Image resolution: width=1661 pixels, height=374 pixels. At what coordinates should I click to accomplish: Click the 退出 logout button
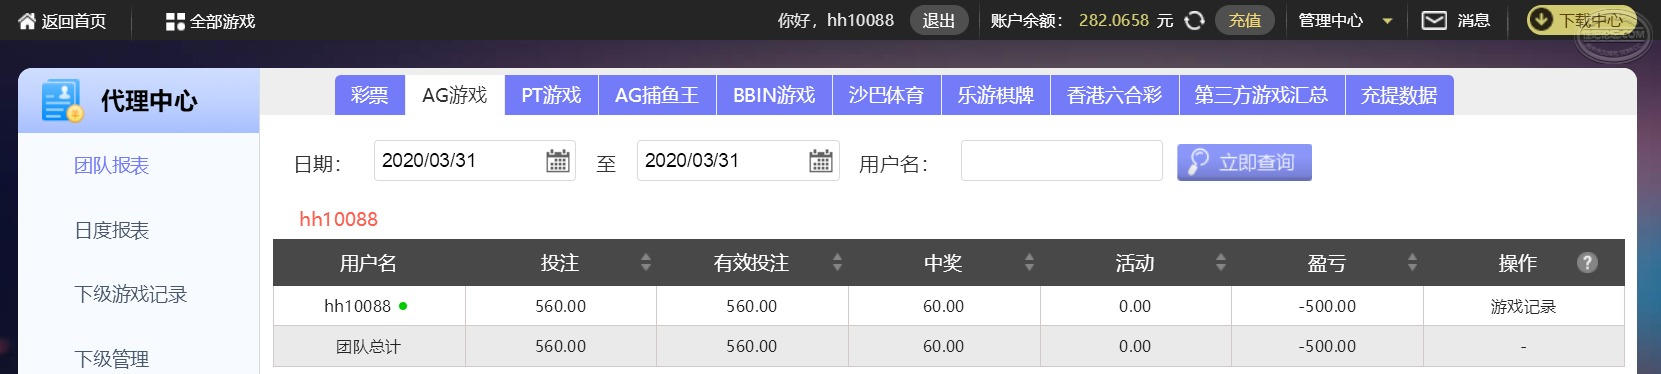pyautogui.click(x=938, y=20)
